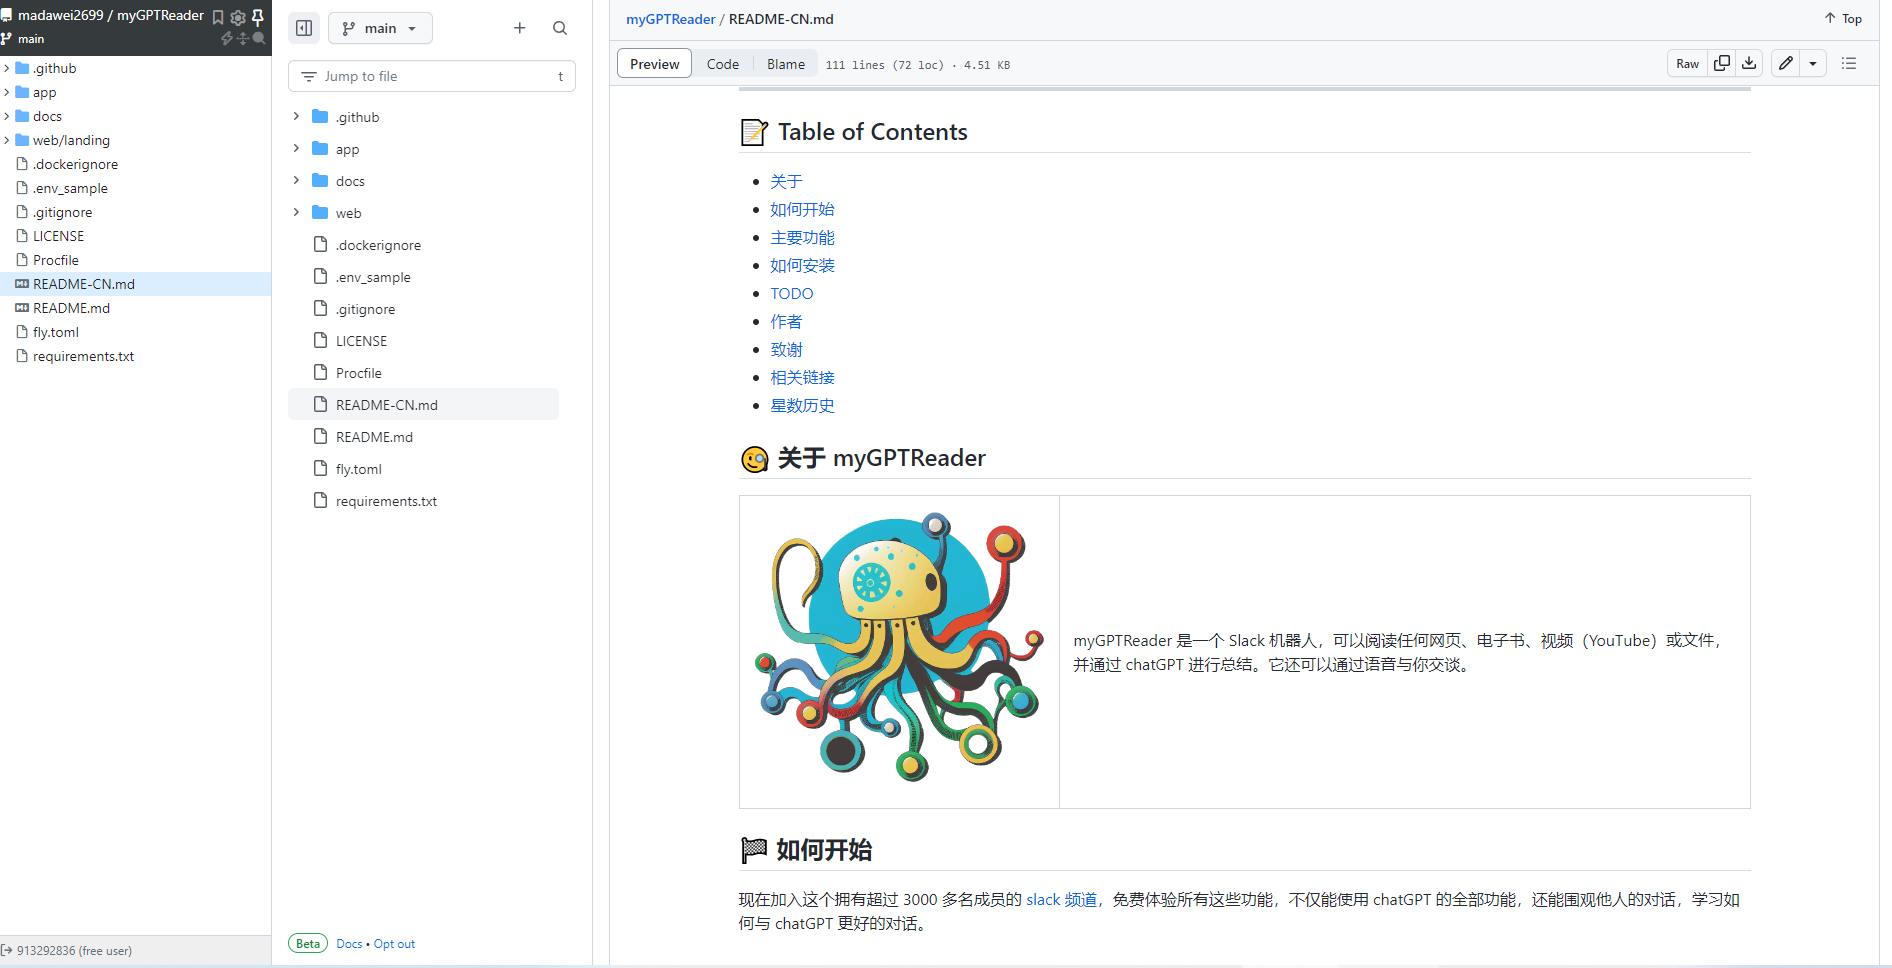Open the 如何开始 contents link
This screenshot has height=968, width=1892.
[x=802, y=209]
